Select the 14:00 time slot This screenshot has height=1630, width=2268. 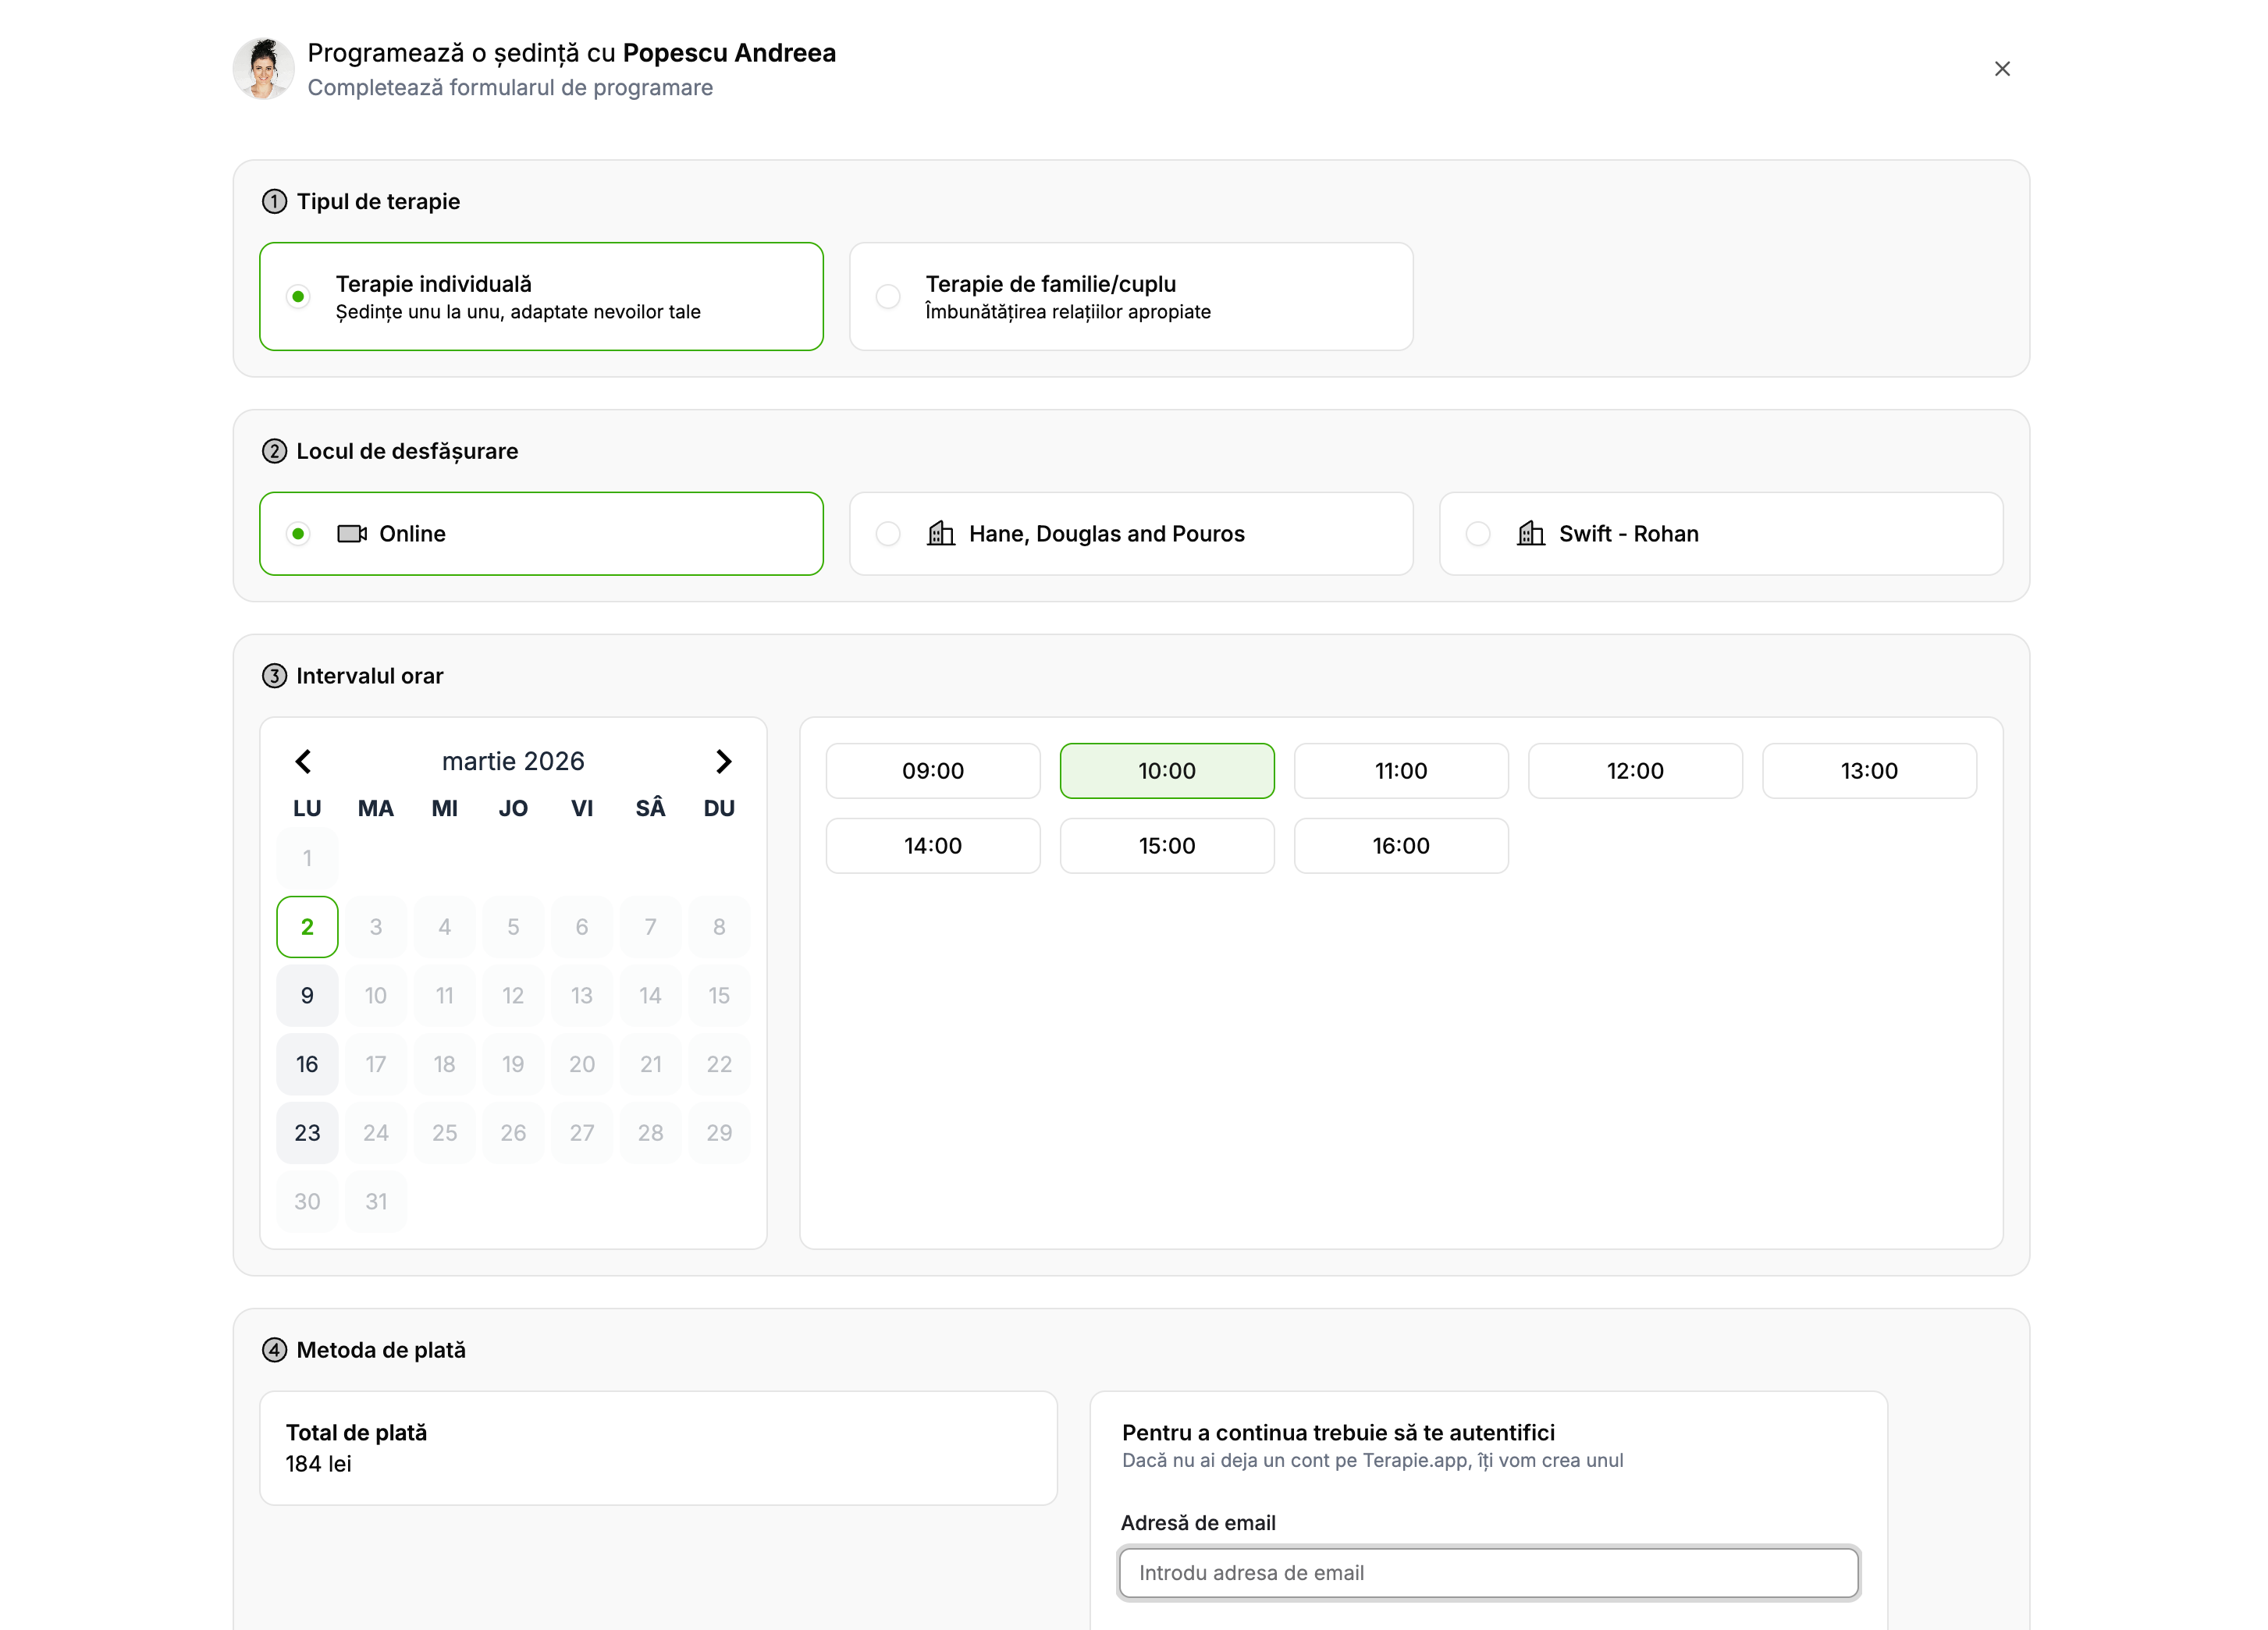[932, 846]
